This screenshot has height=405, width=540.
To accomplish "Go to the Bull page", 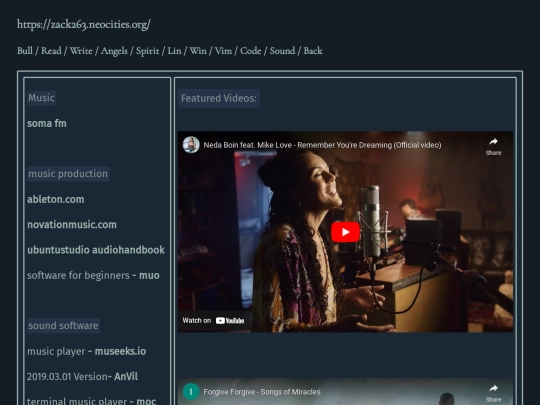I will (x=25, y=51).
